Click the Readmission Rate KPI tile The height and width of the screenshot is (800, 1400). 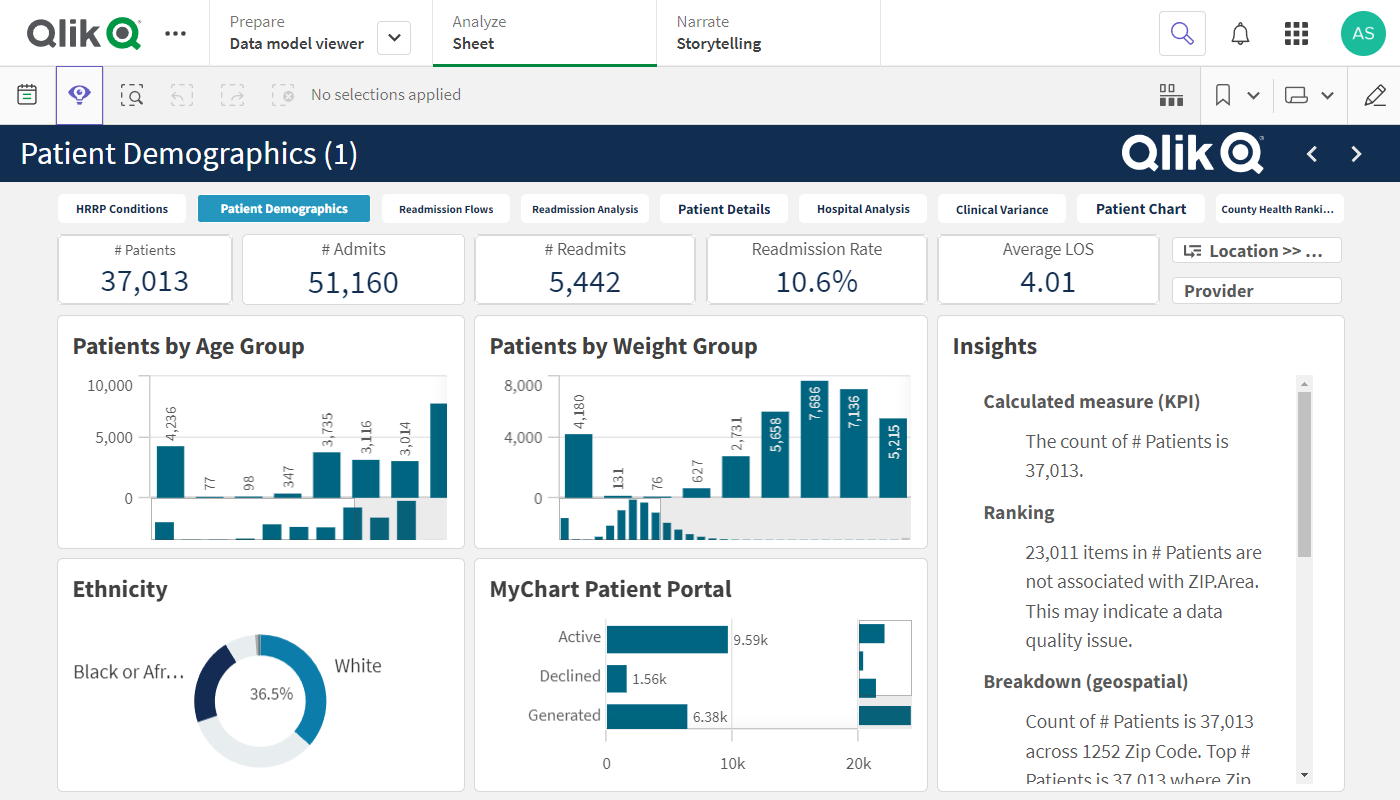[x=817, y=269]
